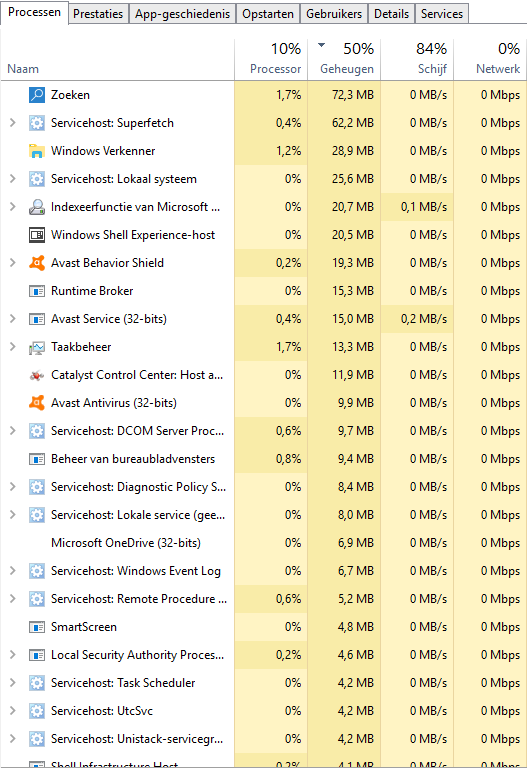Open the Services tab
527x773 pixels.
[x=442, y=14]
